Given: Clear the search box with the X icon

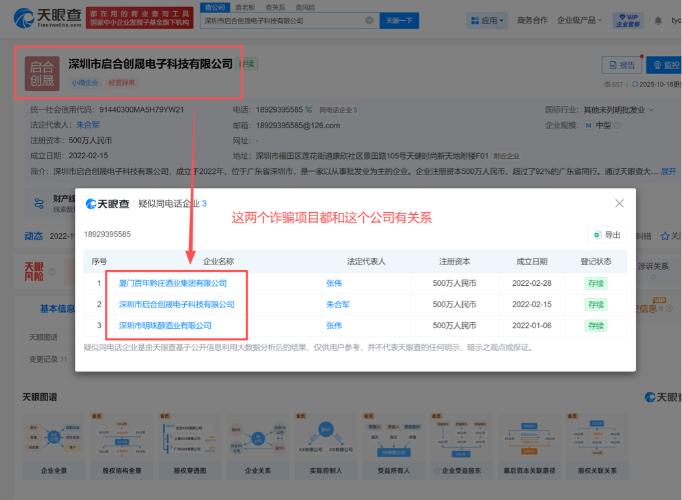Looking at the screenshot, I should click(x=369, y=20).
